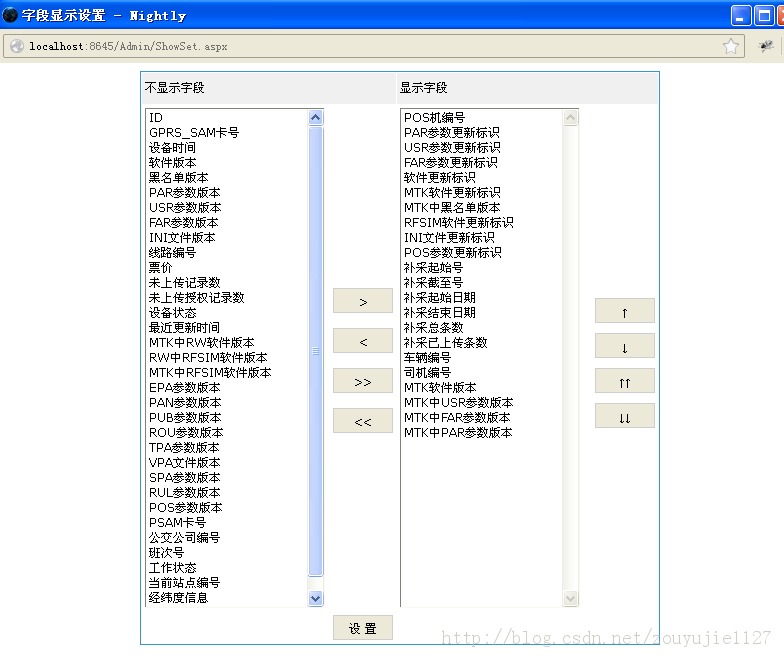Select INI文件更新标识 in right list
The image size is (784, 658).
pyautogui.click(x=482, y=238)
